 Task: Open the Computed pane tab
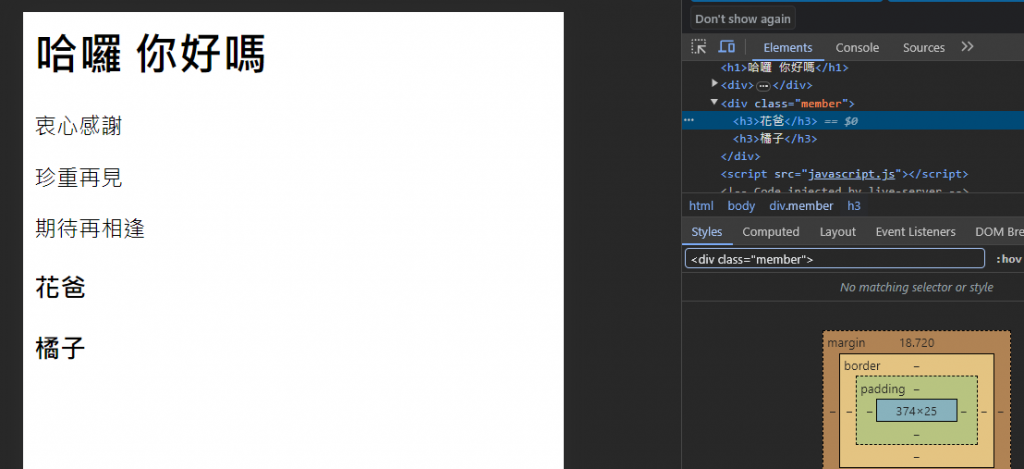[771, 232]
